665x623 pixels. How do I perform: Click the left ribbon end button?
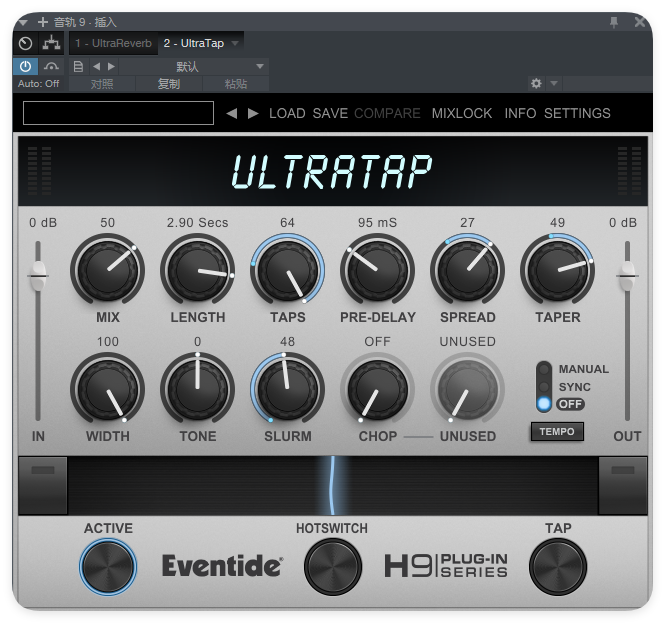point(43,485)
